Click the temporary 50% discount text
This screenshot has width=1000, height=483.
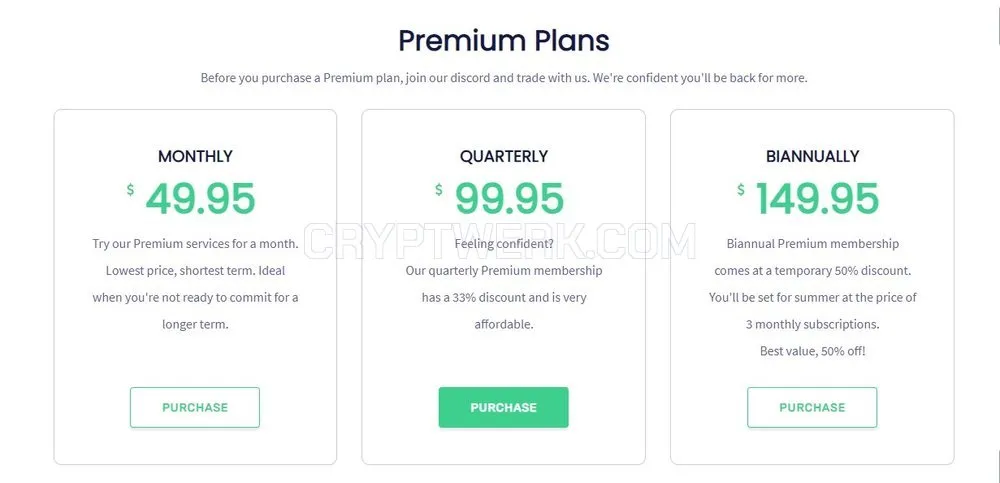coord(812,271)
